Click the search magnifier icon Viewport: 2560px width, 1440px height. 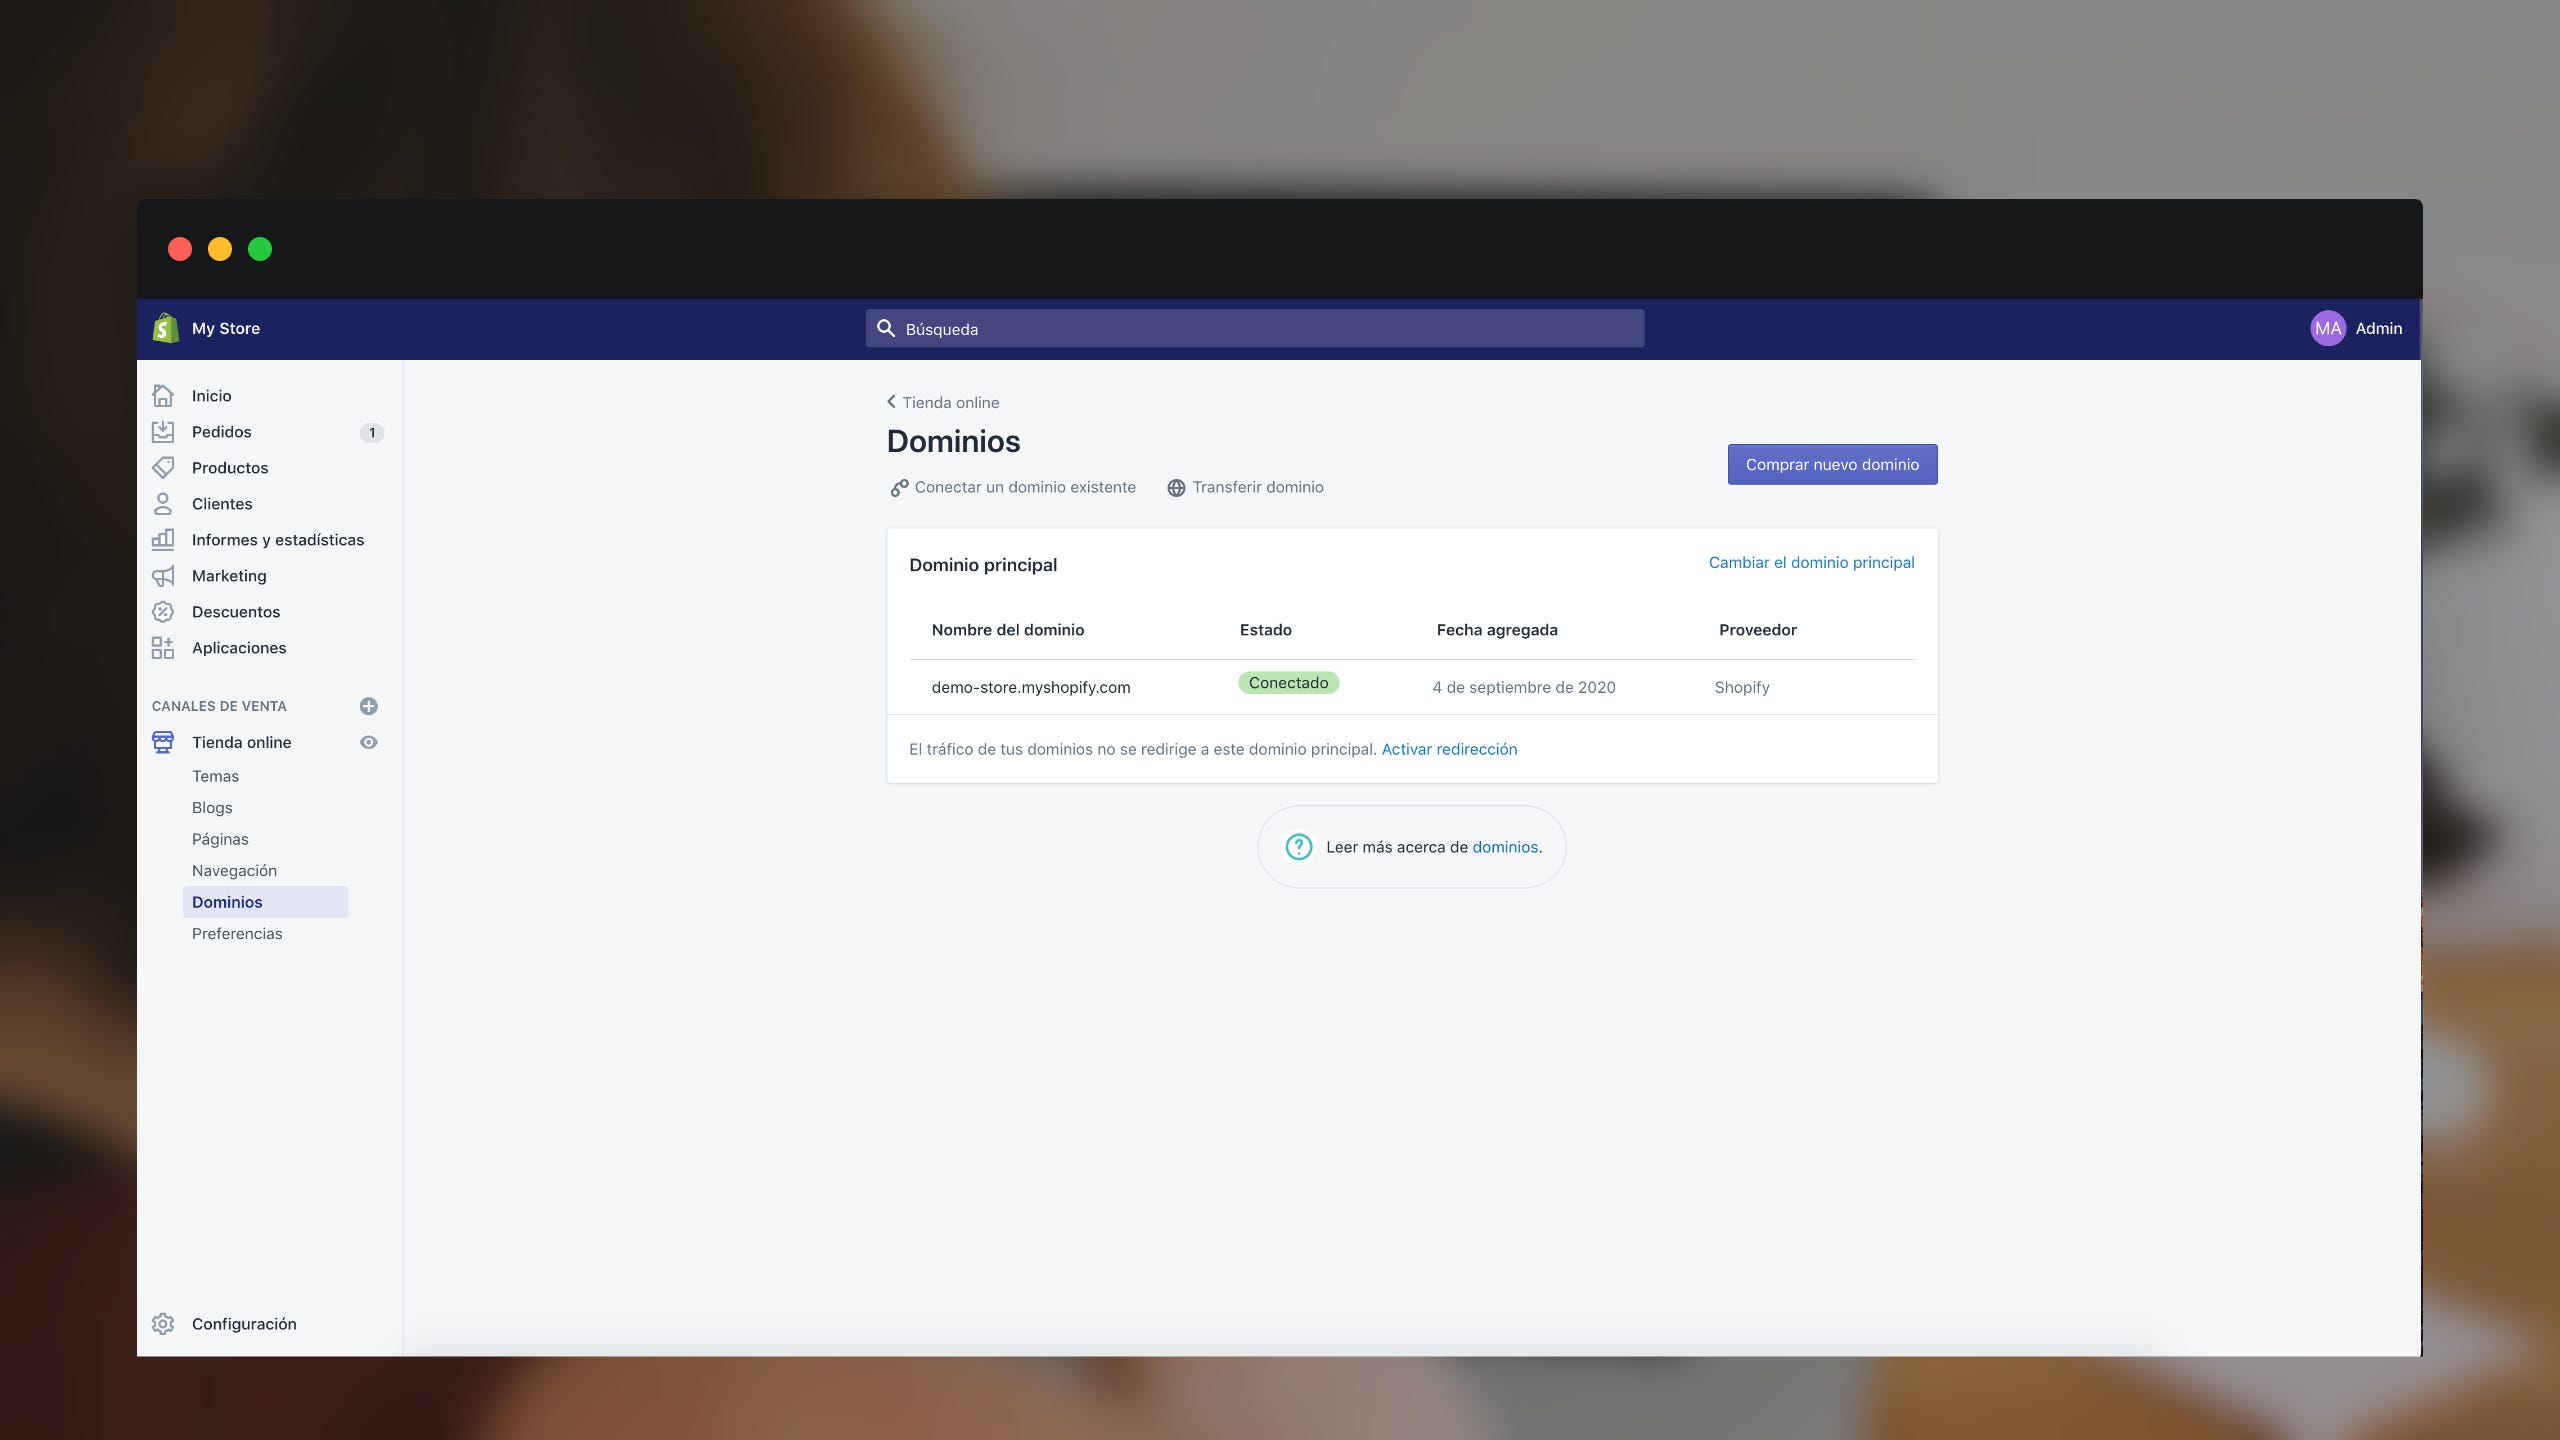coord(886,328)
